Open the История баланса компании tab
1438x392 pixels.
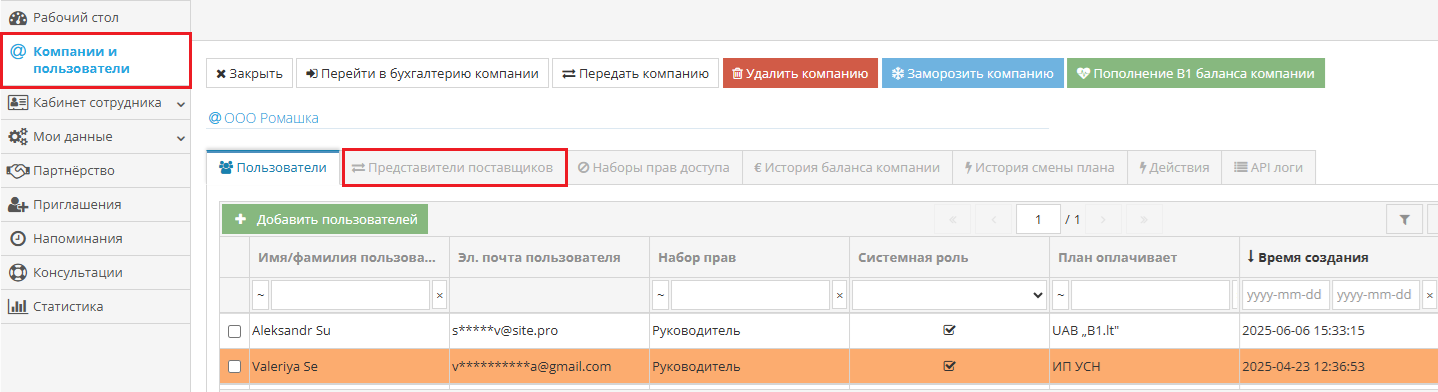847,168
